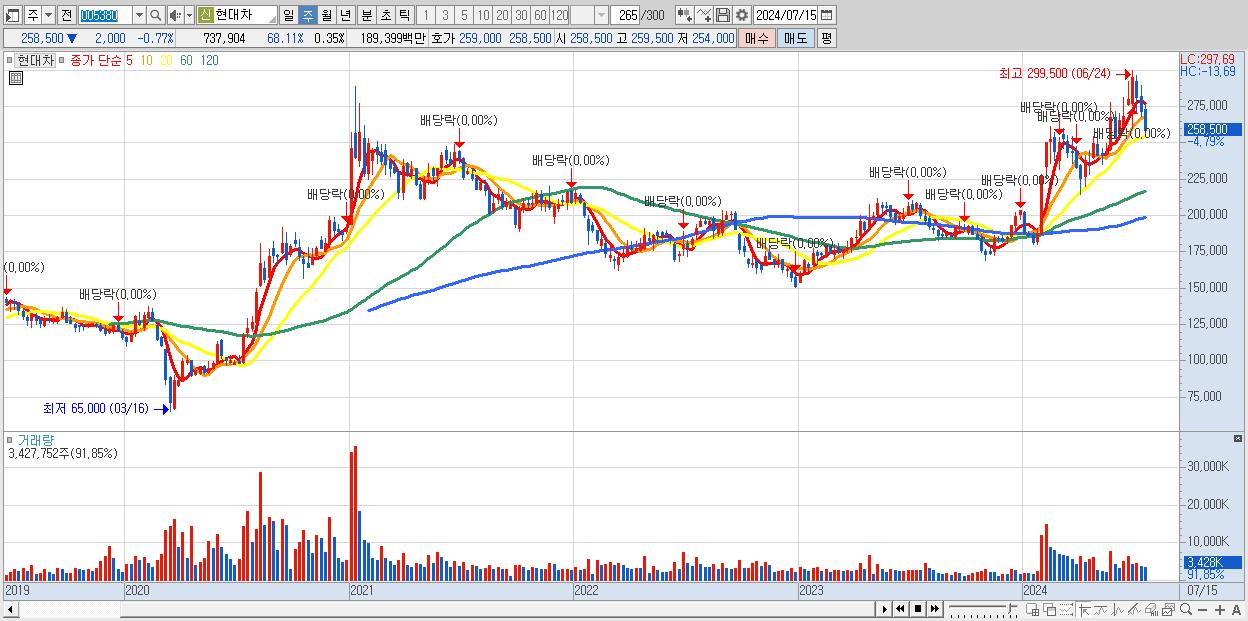Click the rewind double-arrow control
The height and width of the screenshot is (621, 1248).
(x=901, y=609)
